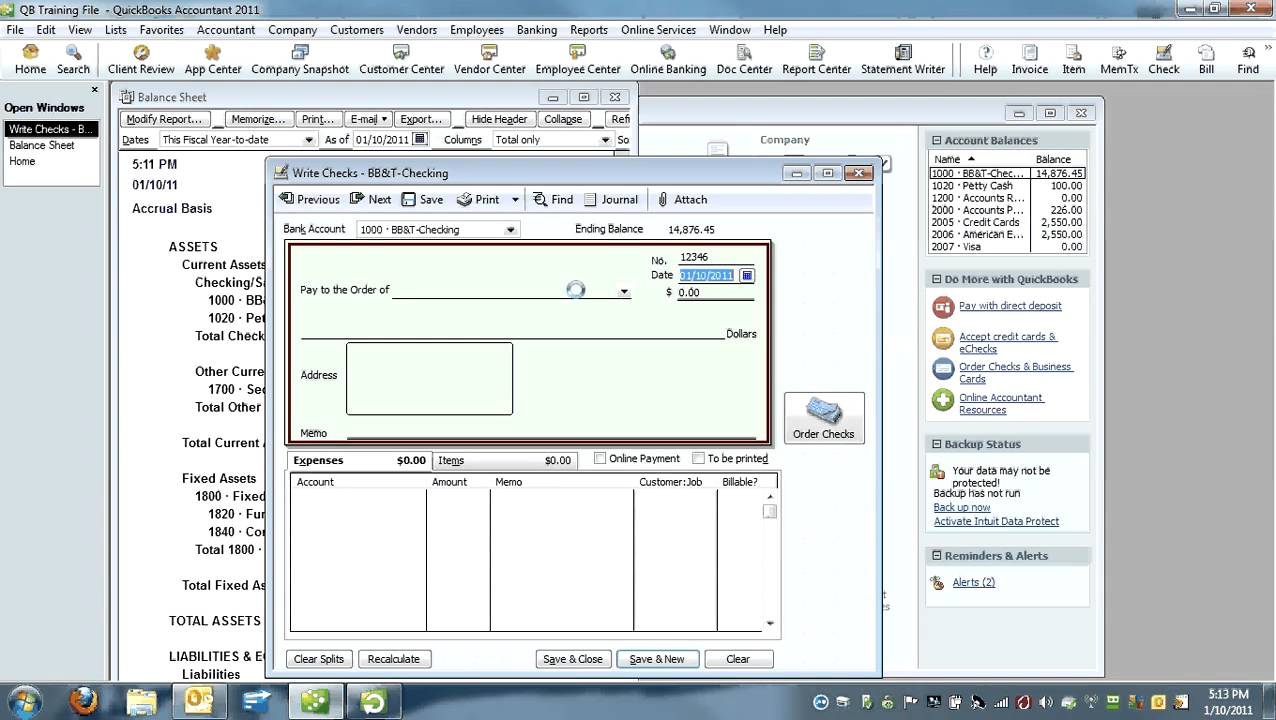This screenshot has height=720, width=1276.
Task: Open the Accountant menu
Action: tap(226, 30)
